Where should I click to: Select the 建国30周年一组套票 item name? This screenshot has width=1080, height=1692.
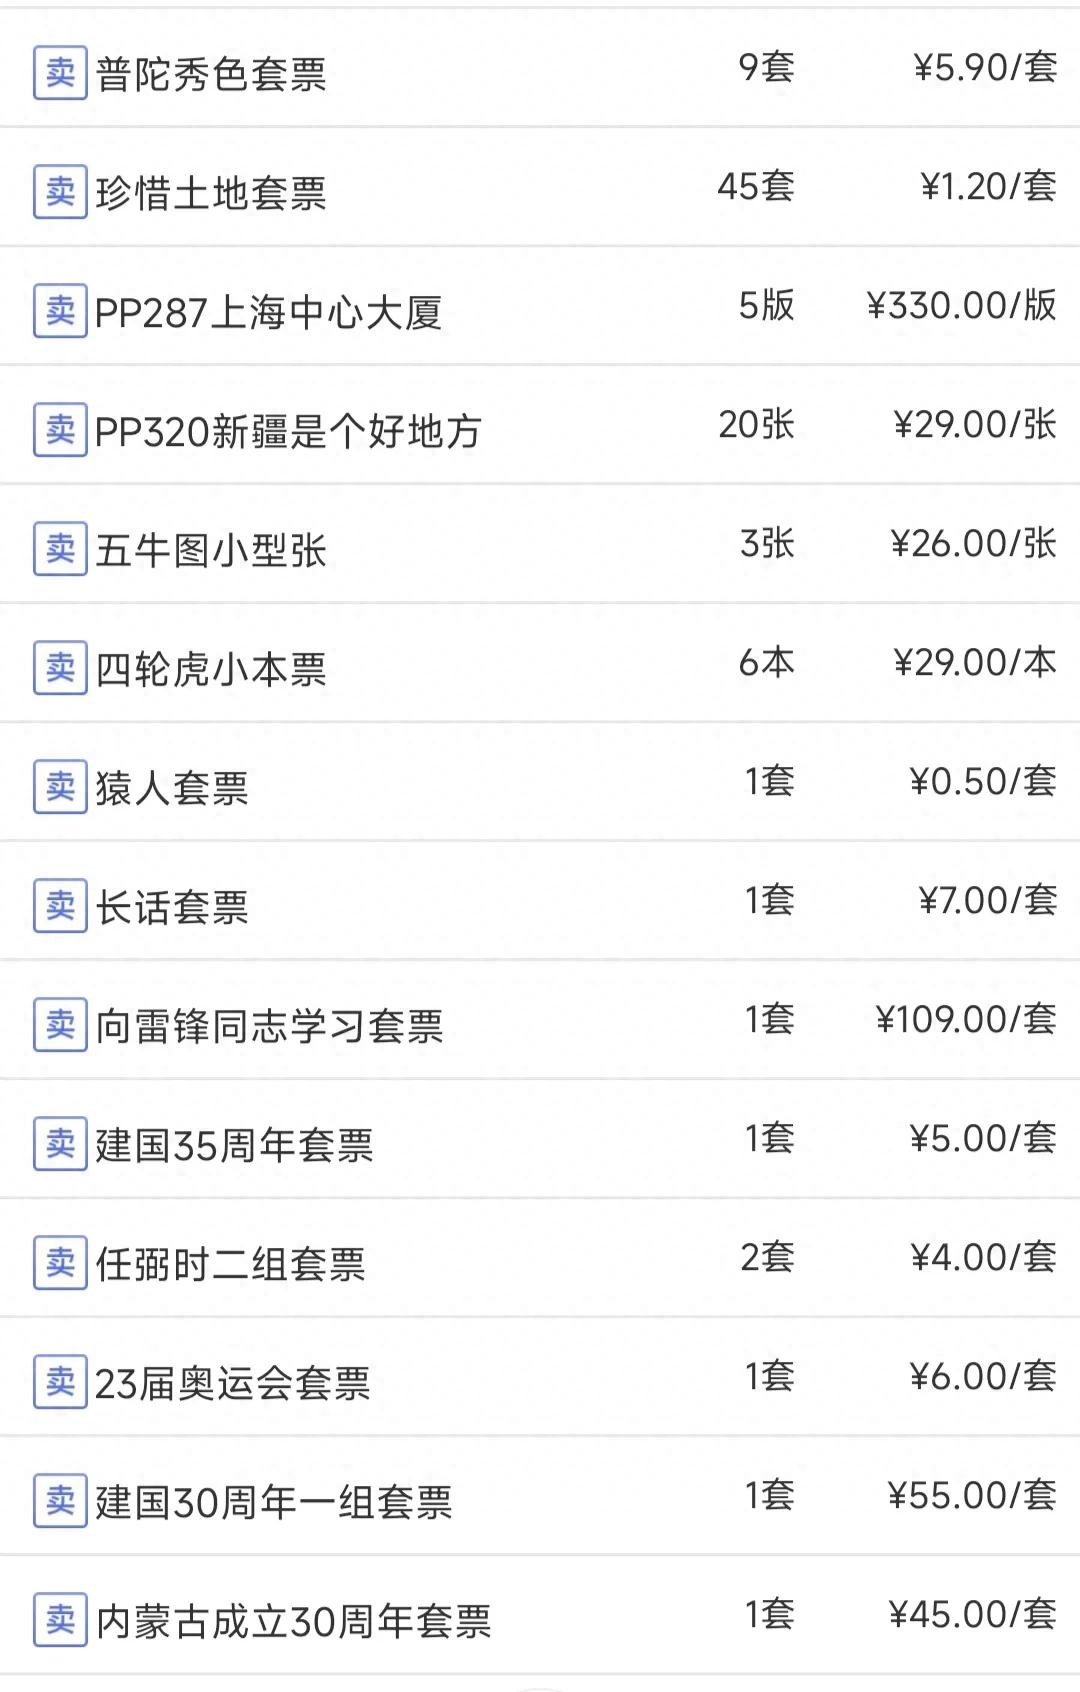pyautogui.click(x=274, y=1502)
